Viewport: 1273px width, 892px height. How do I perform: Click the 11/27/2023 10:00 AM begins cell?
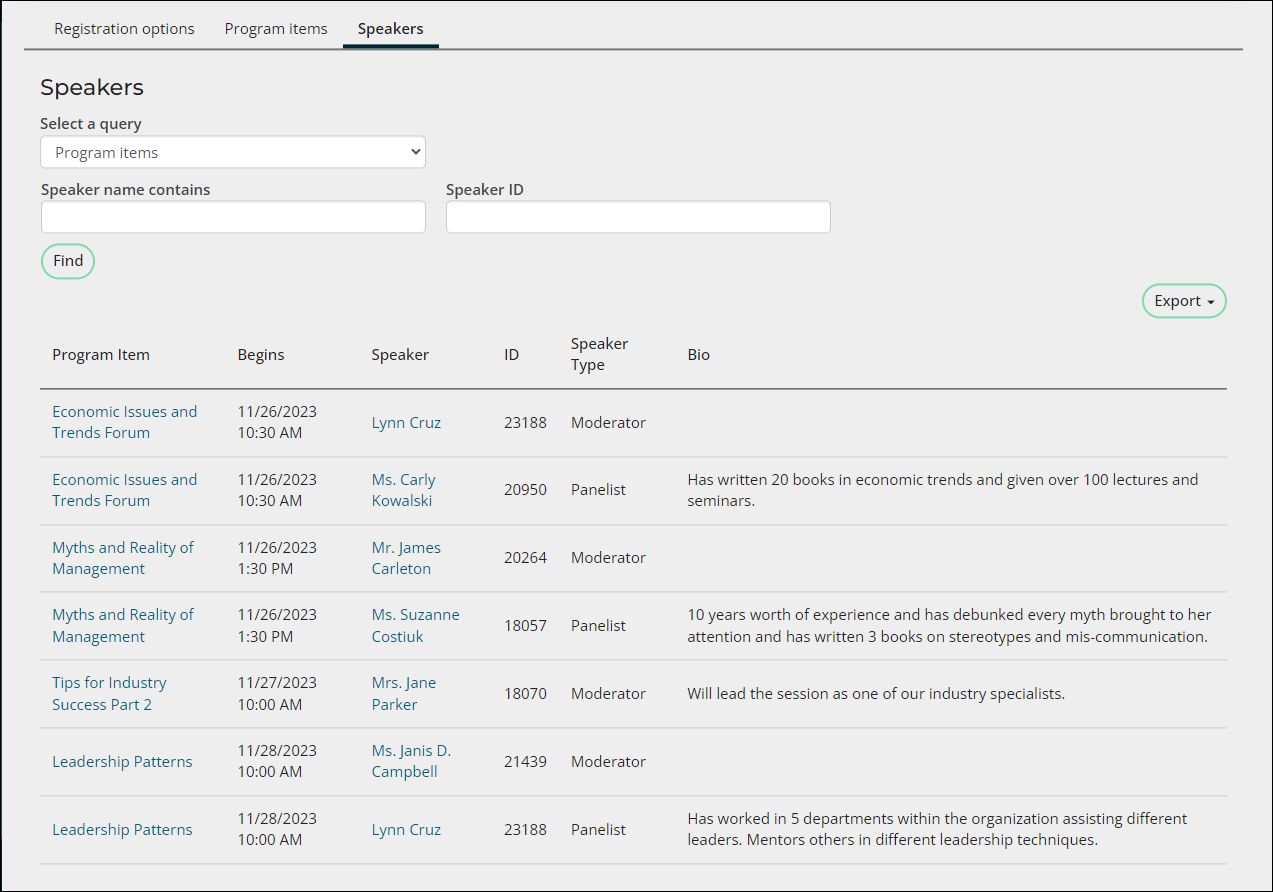[277, 693]
